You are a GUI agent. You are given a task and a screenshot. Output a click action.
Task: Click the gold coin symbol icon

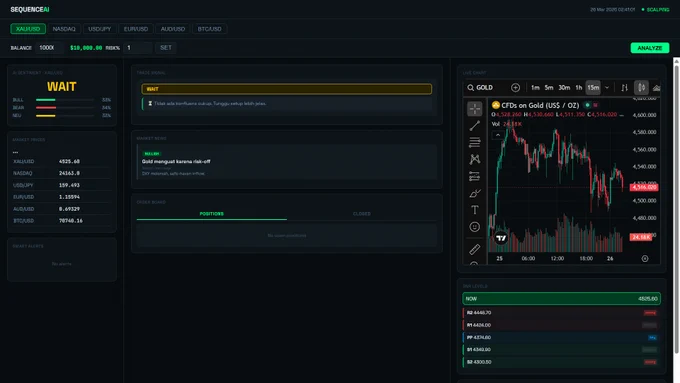[496, 105]
